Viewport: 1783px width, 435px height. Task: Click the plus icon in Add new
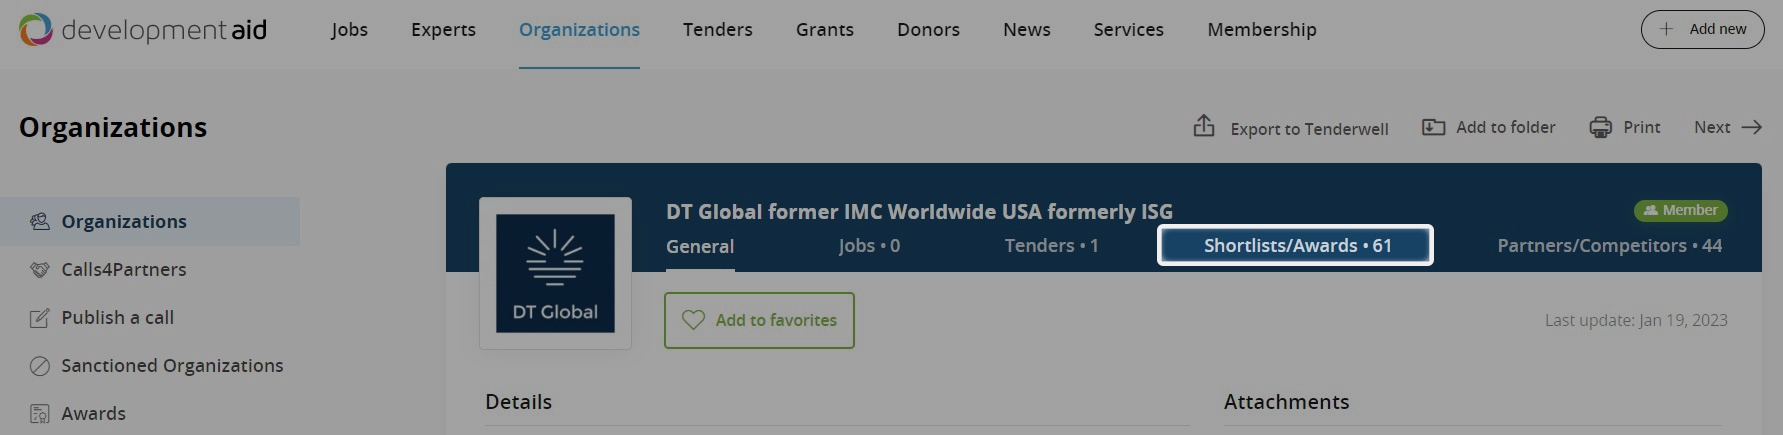[x=1666, y=29]
